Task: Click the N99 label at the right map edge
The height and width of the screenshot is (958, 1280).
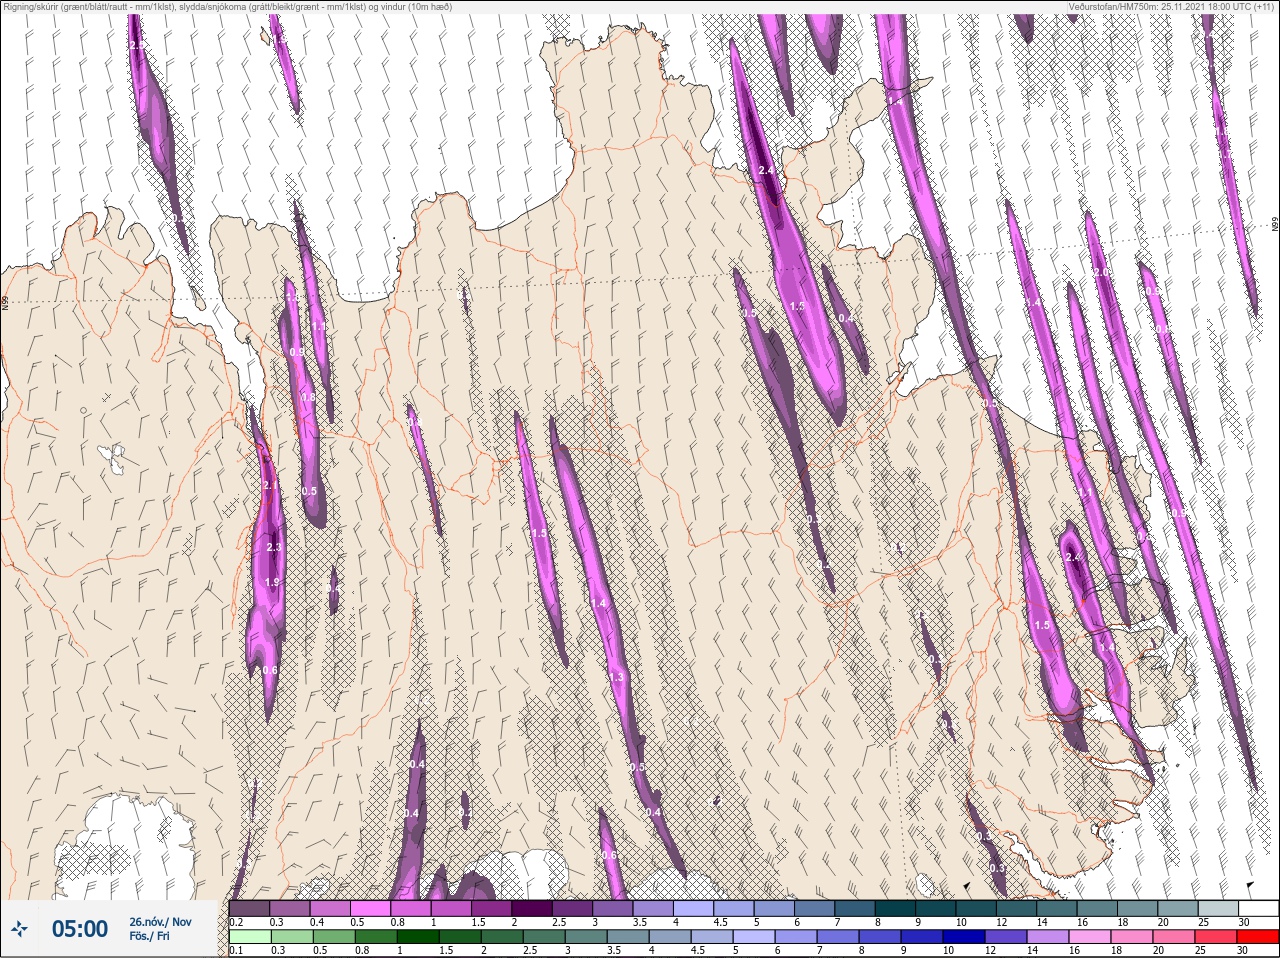Action: [1275, 226]
